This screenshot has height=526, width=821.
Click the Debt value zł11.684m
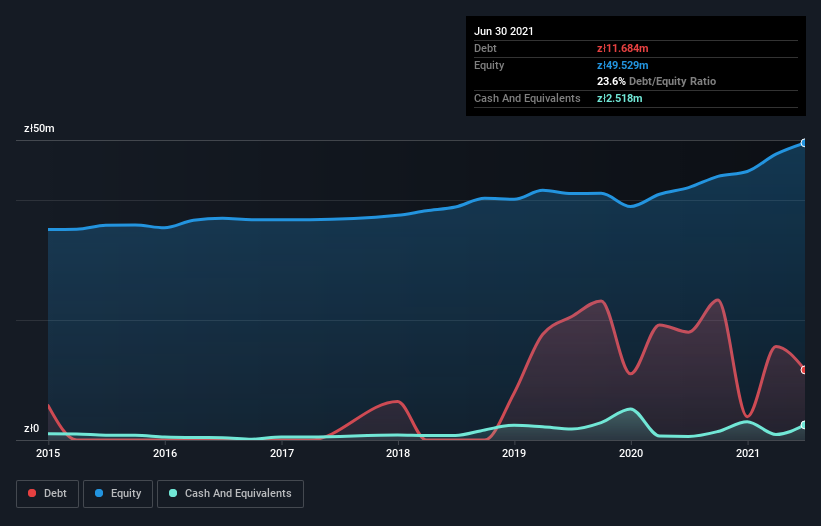[623, 48]
